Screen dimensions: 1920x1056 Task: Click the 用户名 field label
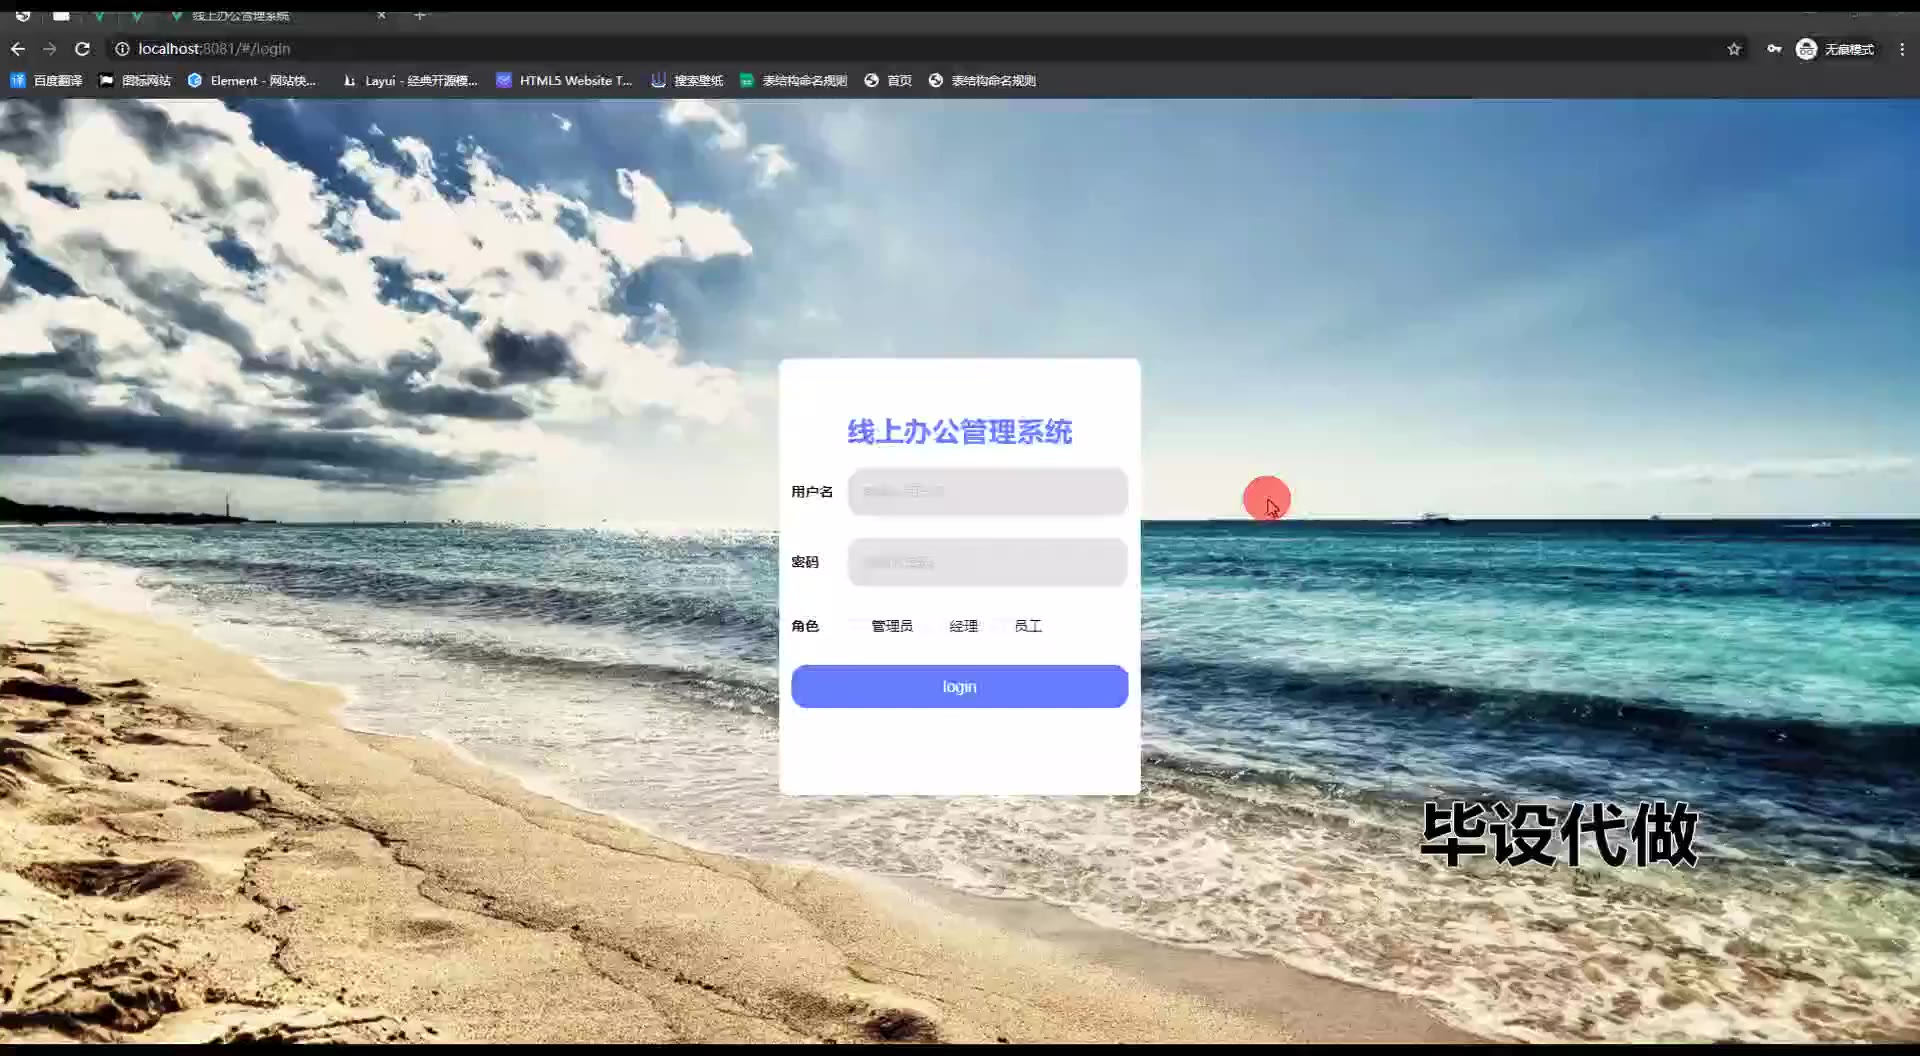click(812, 492)
